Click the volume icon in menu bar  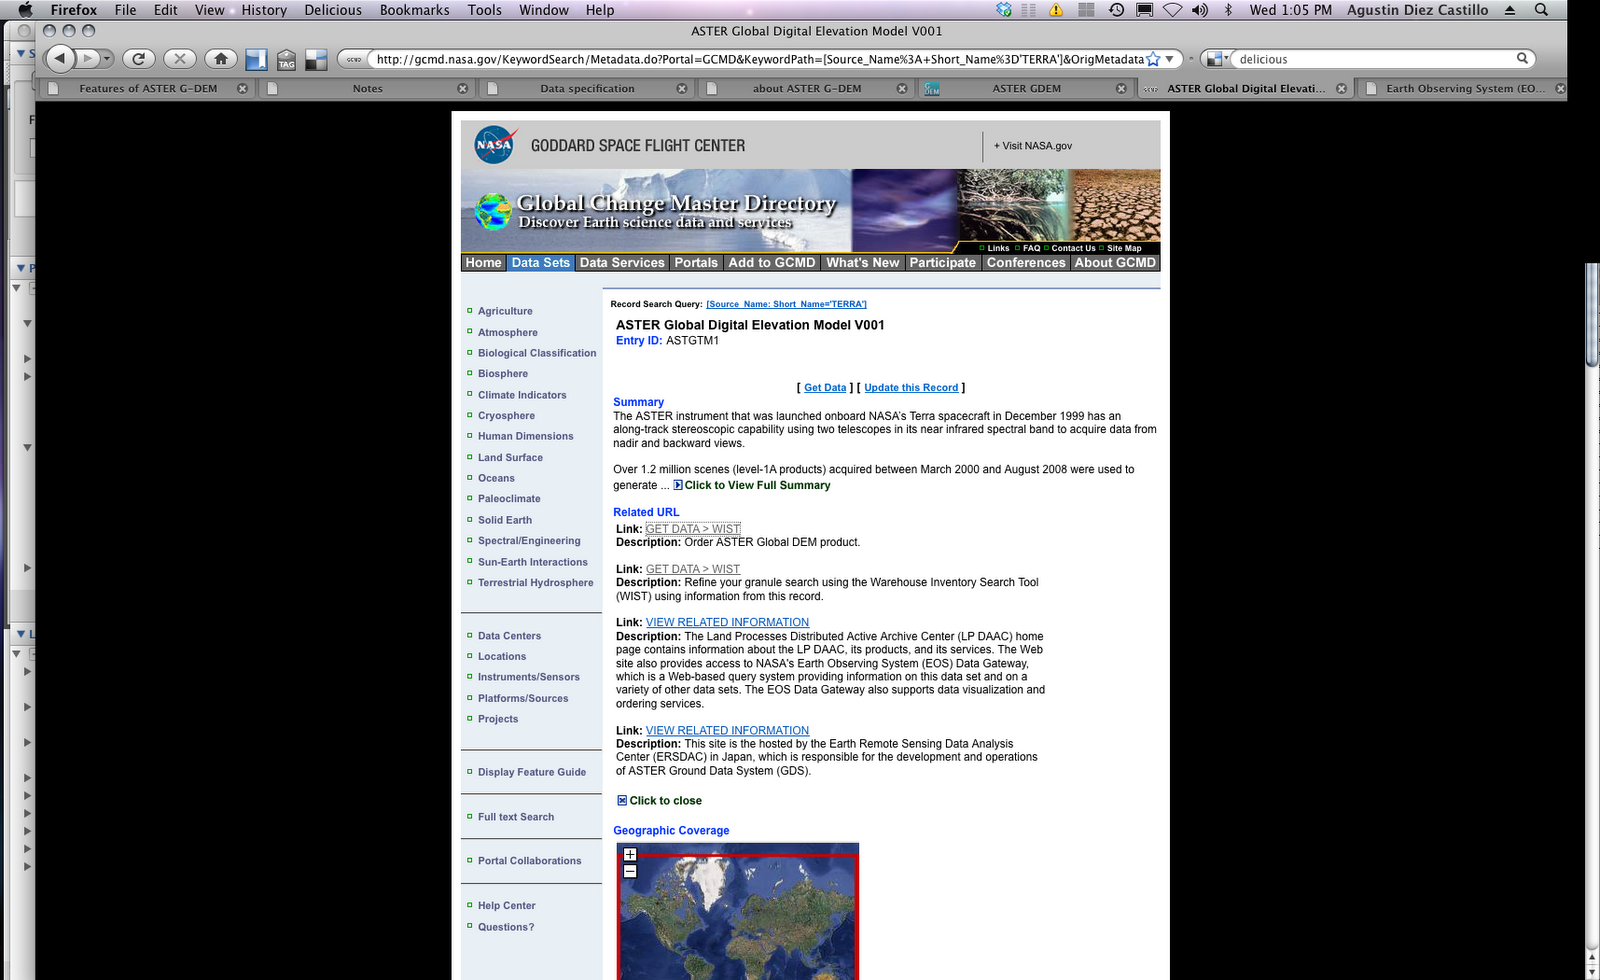tap(1200, 10)
